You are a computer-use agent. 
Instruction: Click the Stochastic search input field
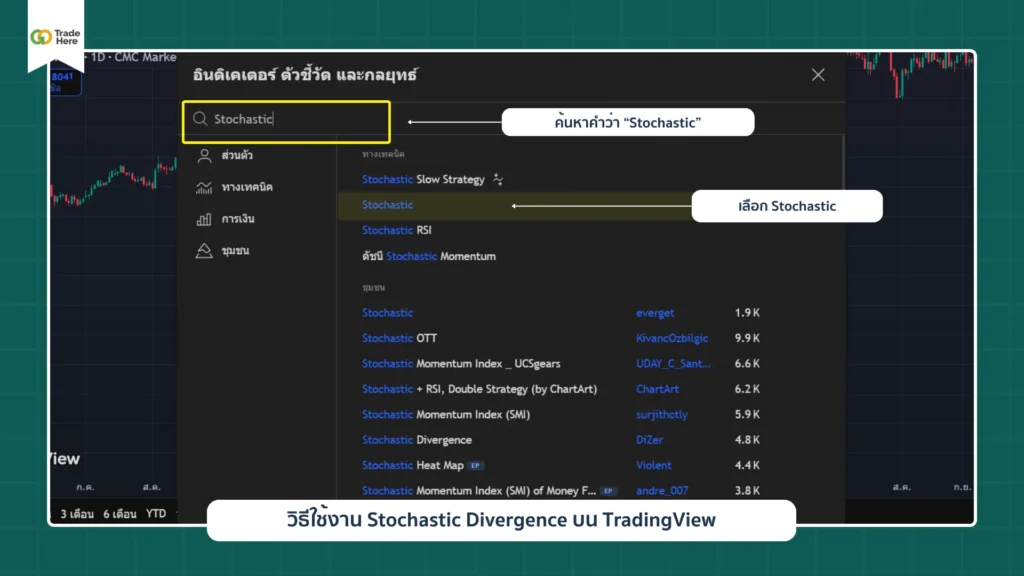click(287, 121)
